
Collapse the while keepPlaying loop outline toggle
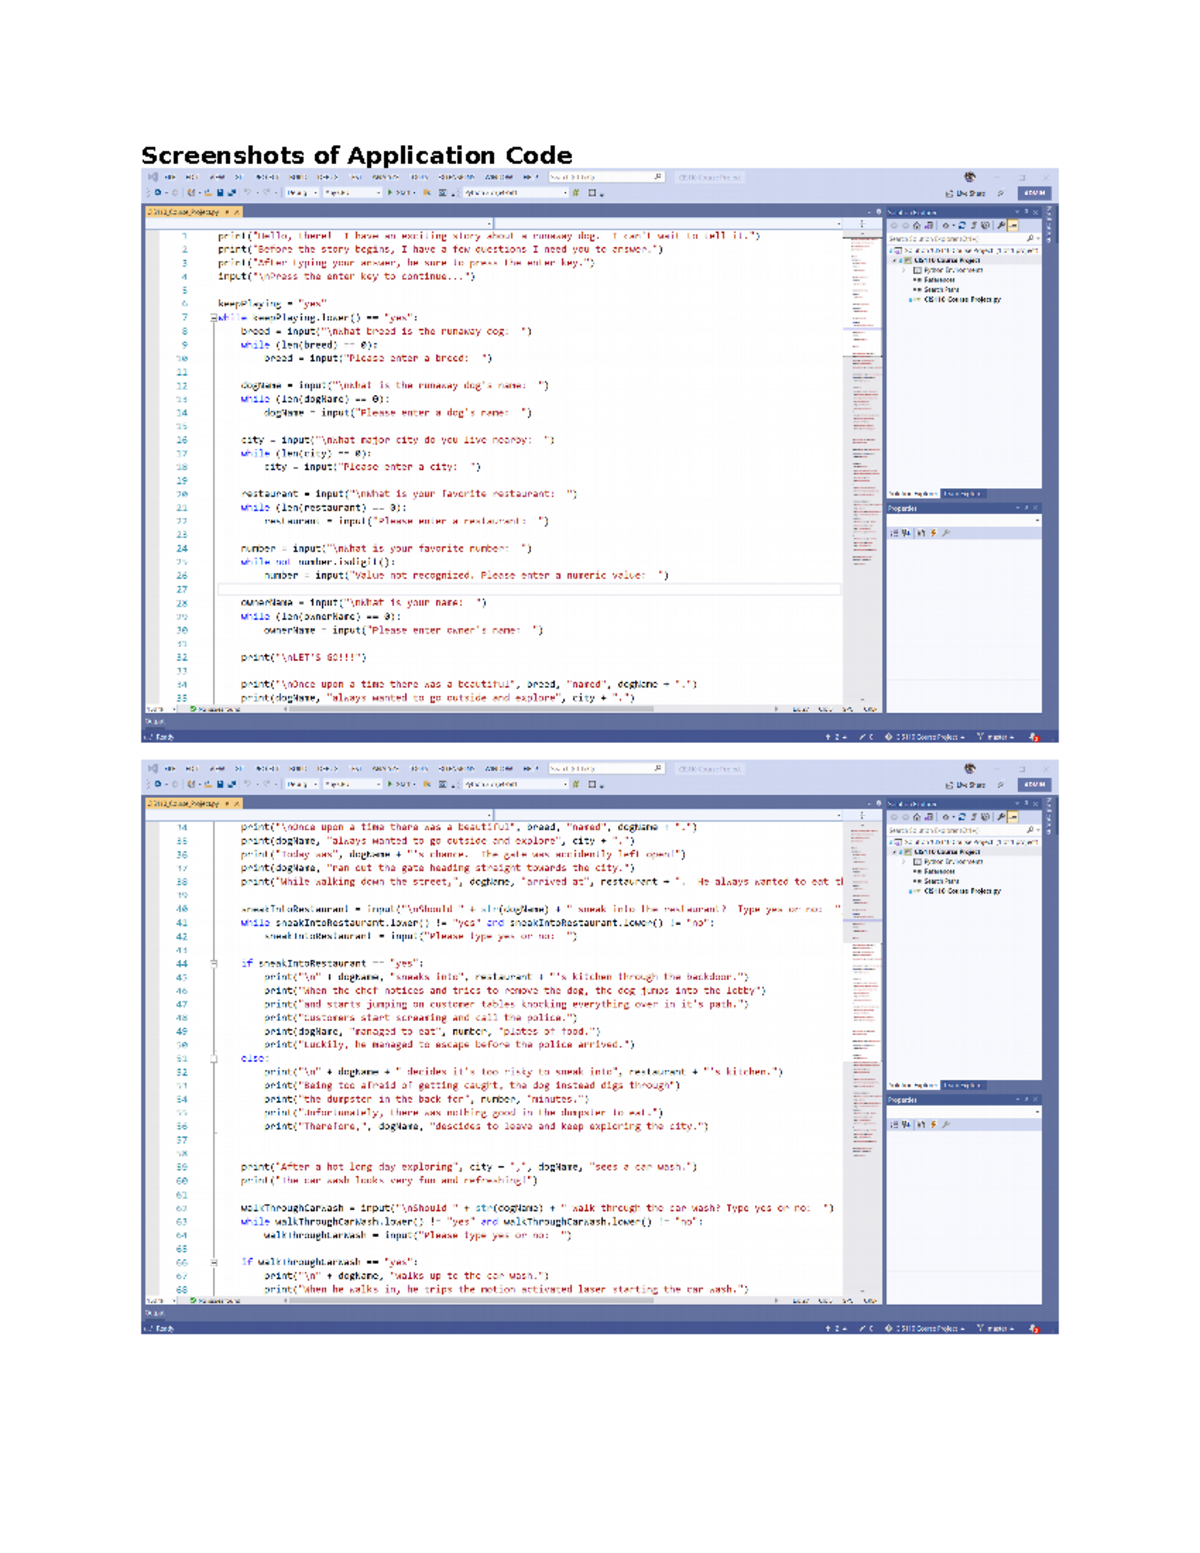tap(214, 317)
